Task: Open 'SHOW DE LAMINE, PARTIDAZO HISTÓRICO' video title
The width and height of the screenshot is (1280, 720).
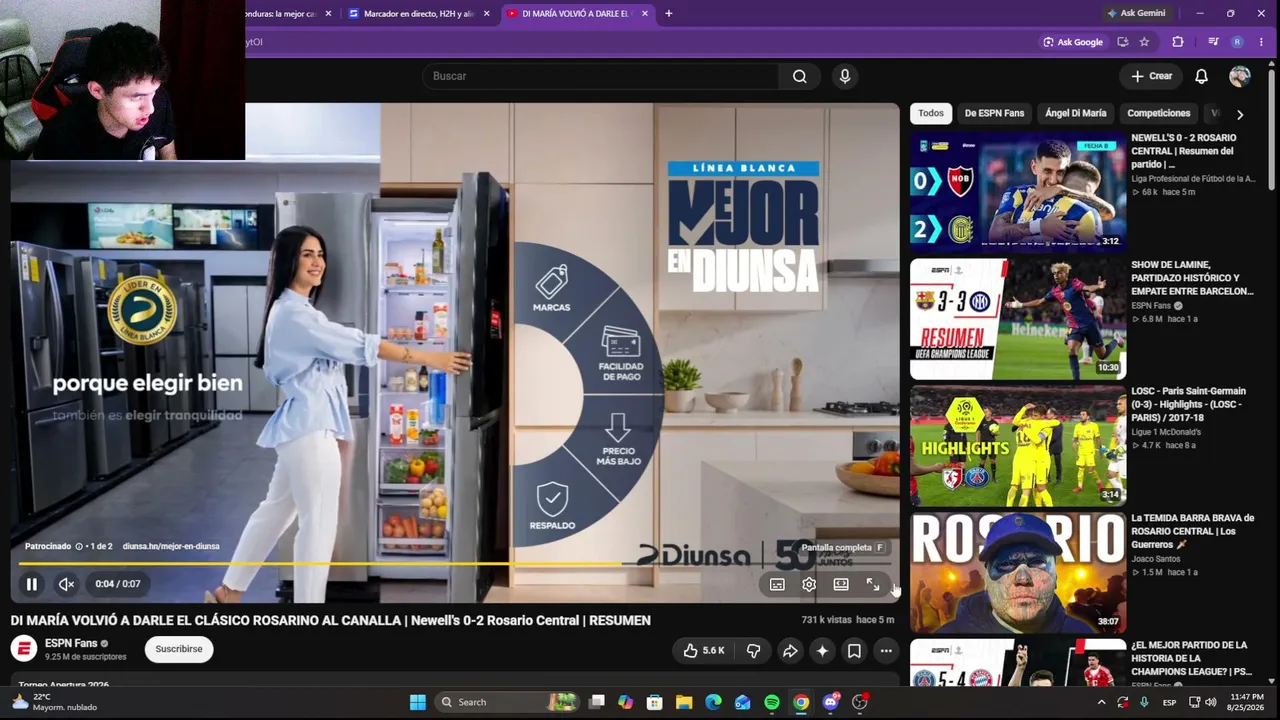Action: coord(1192,278)
